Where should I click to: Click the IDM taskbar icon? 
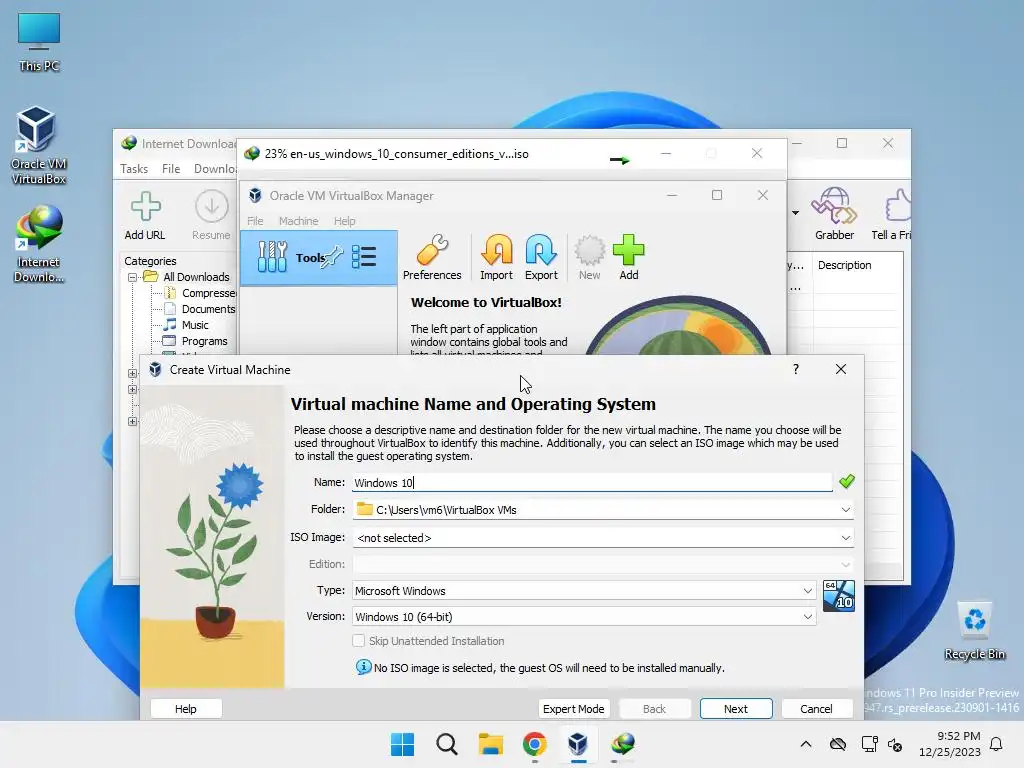(x=622, y=744)
